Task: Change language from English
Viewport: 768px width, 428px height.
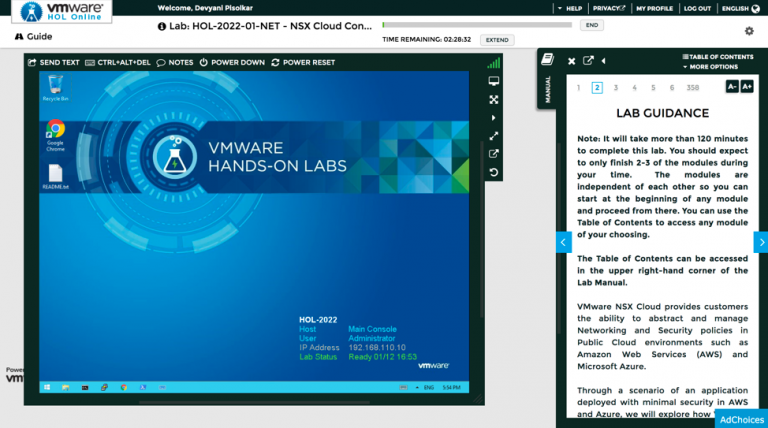Action: click(741, 8)
